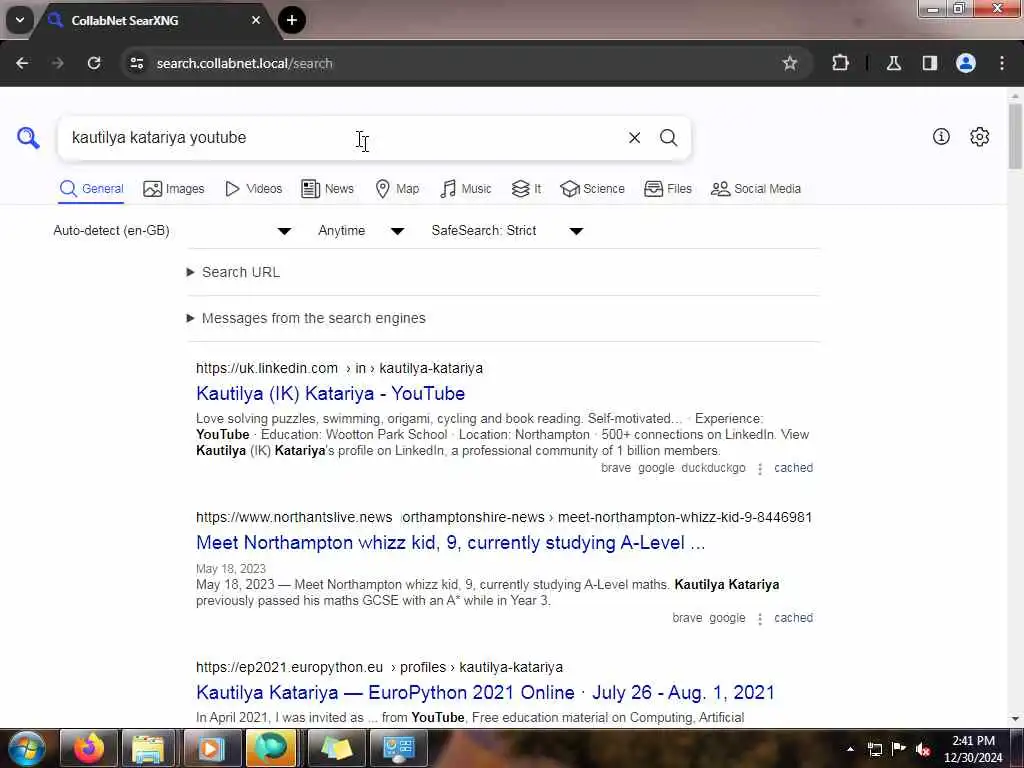Show hidden tray icons arrow
1024x768 pixels.
point(850,749)
